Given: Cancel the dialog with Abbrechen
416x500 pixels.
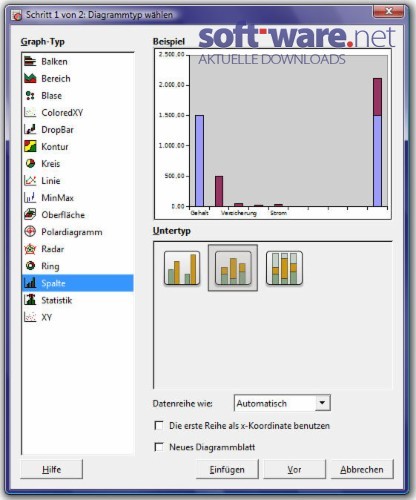Looking at the screenshot, I should click(362, 469).
